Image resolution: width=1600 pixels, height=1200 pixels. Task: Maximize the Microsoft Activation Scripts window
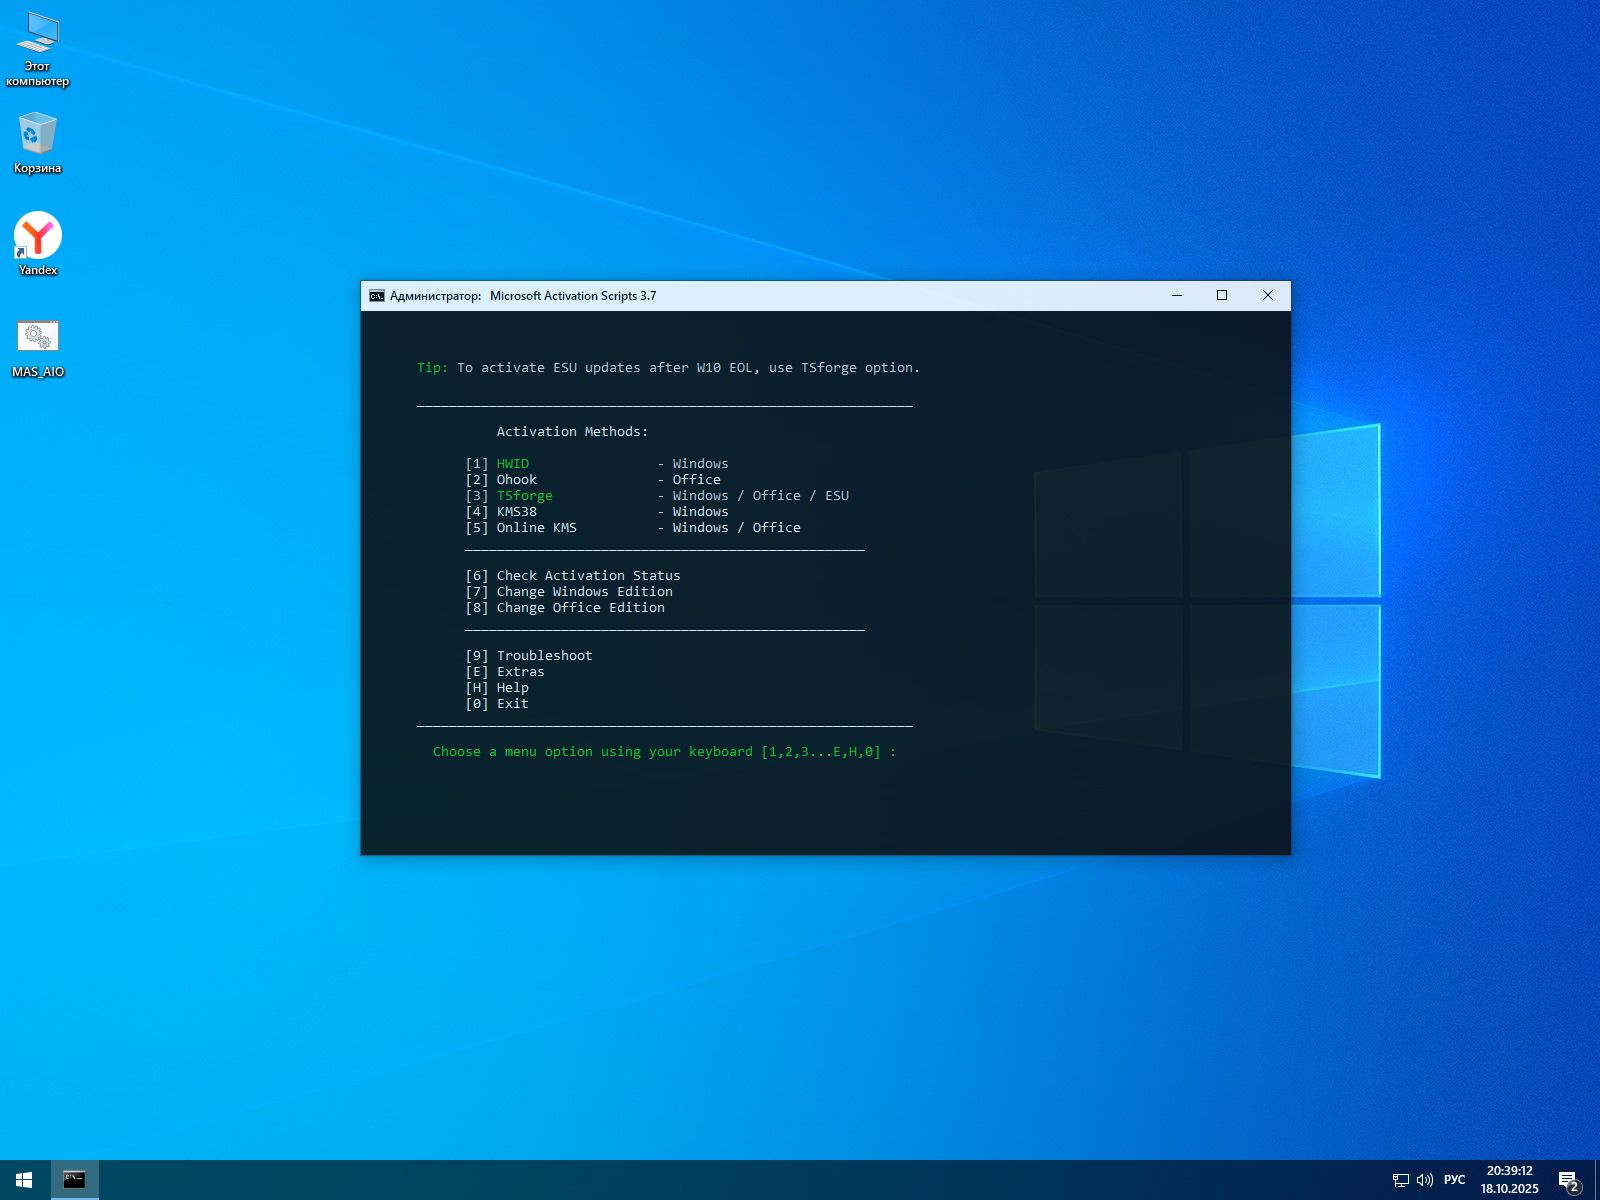click(x=1222, y=296)
